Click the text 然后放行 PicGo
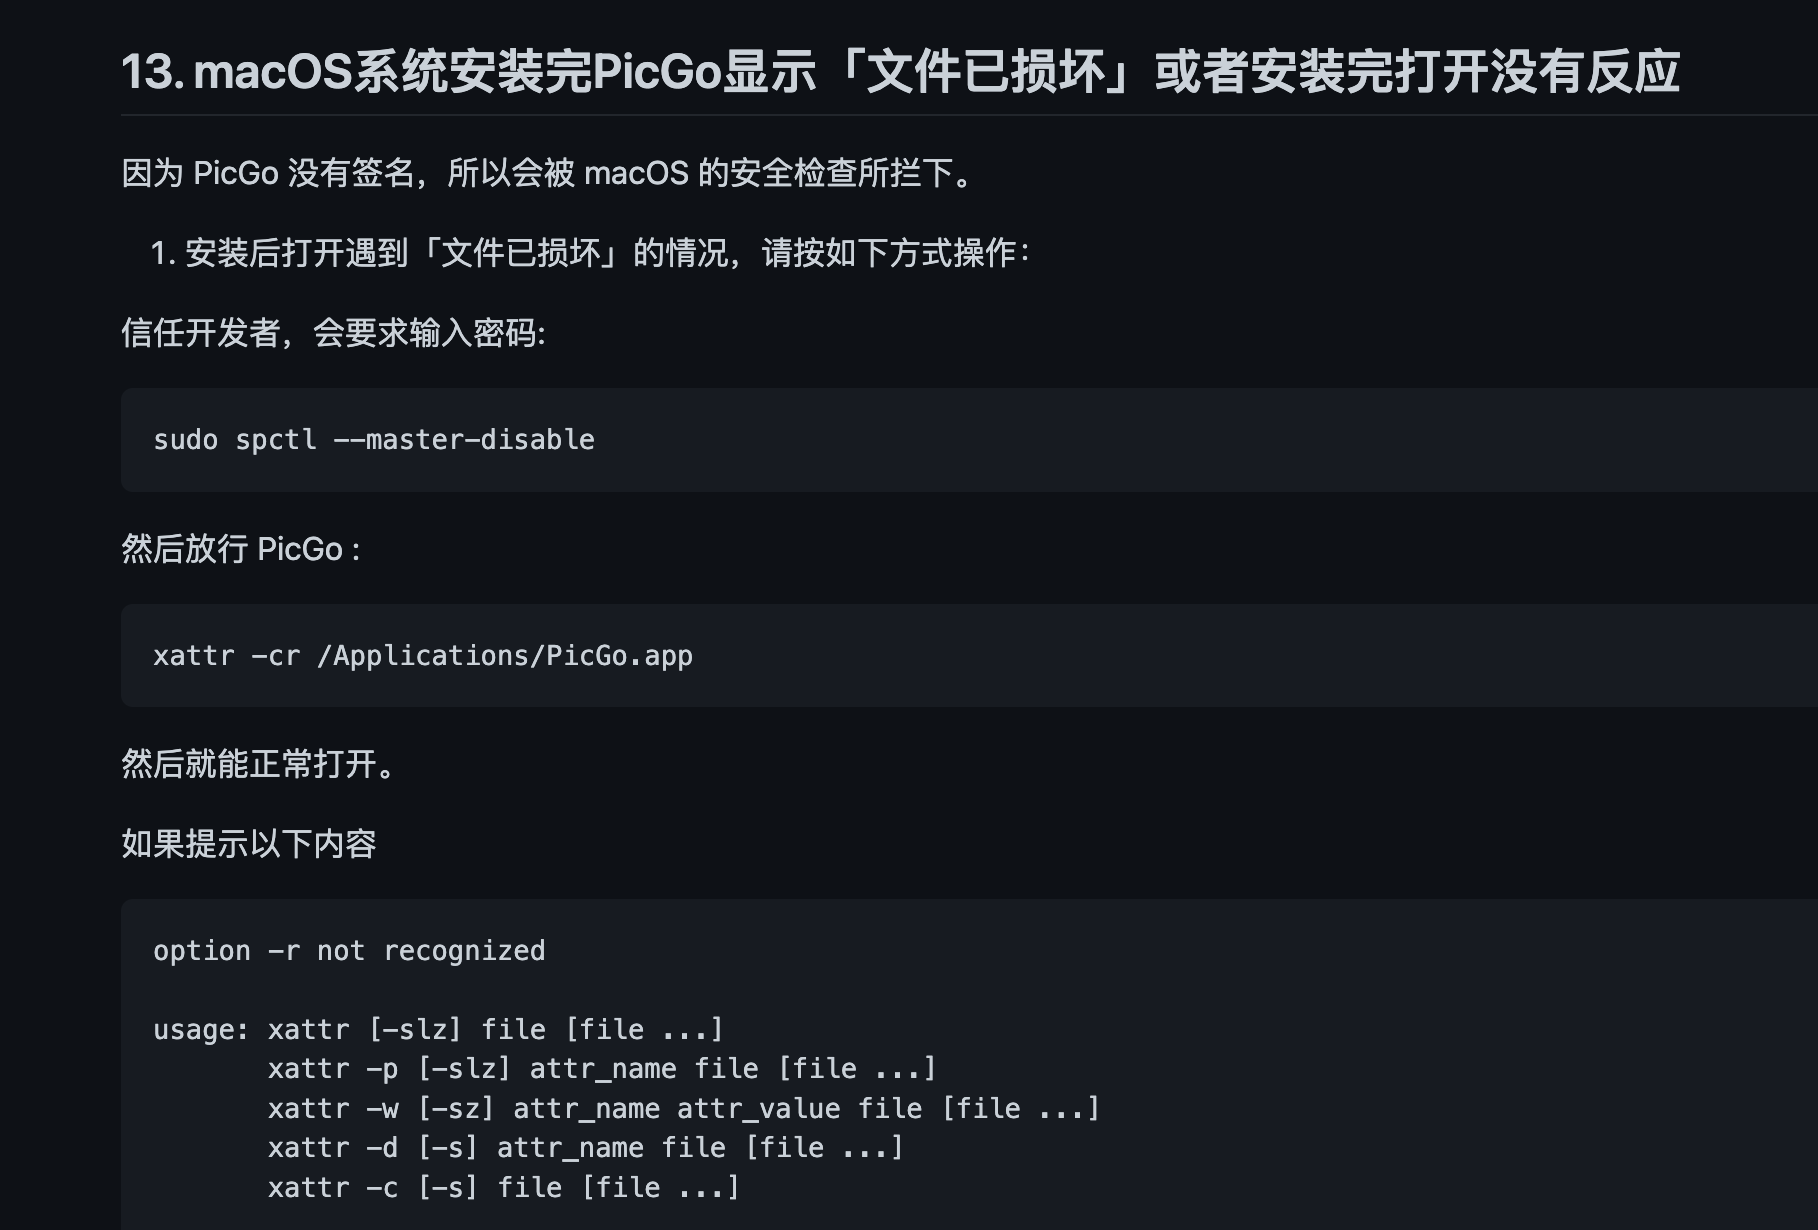Screen dimensions: 1818x1230 tap(241, 549)
